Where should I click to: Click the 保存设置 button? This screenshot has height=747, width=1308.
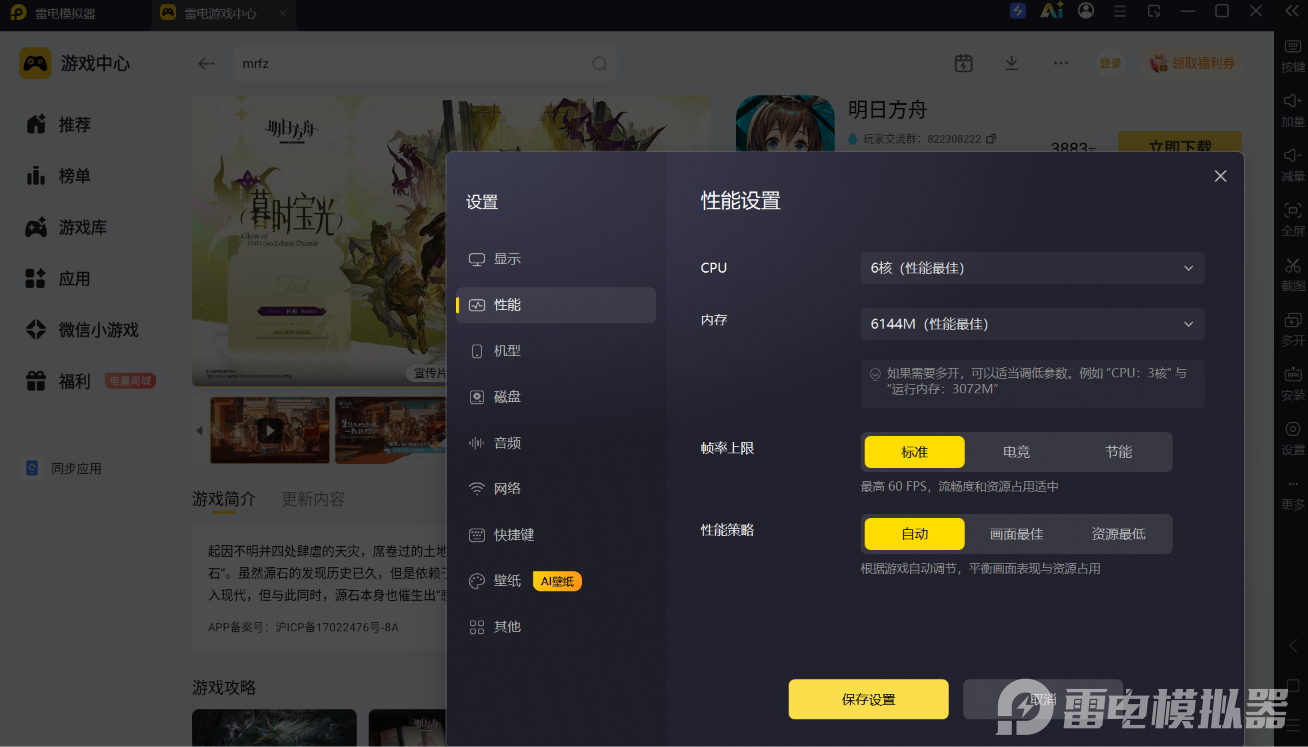pos(868,699)
